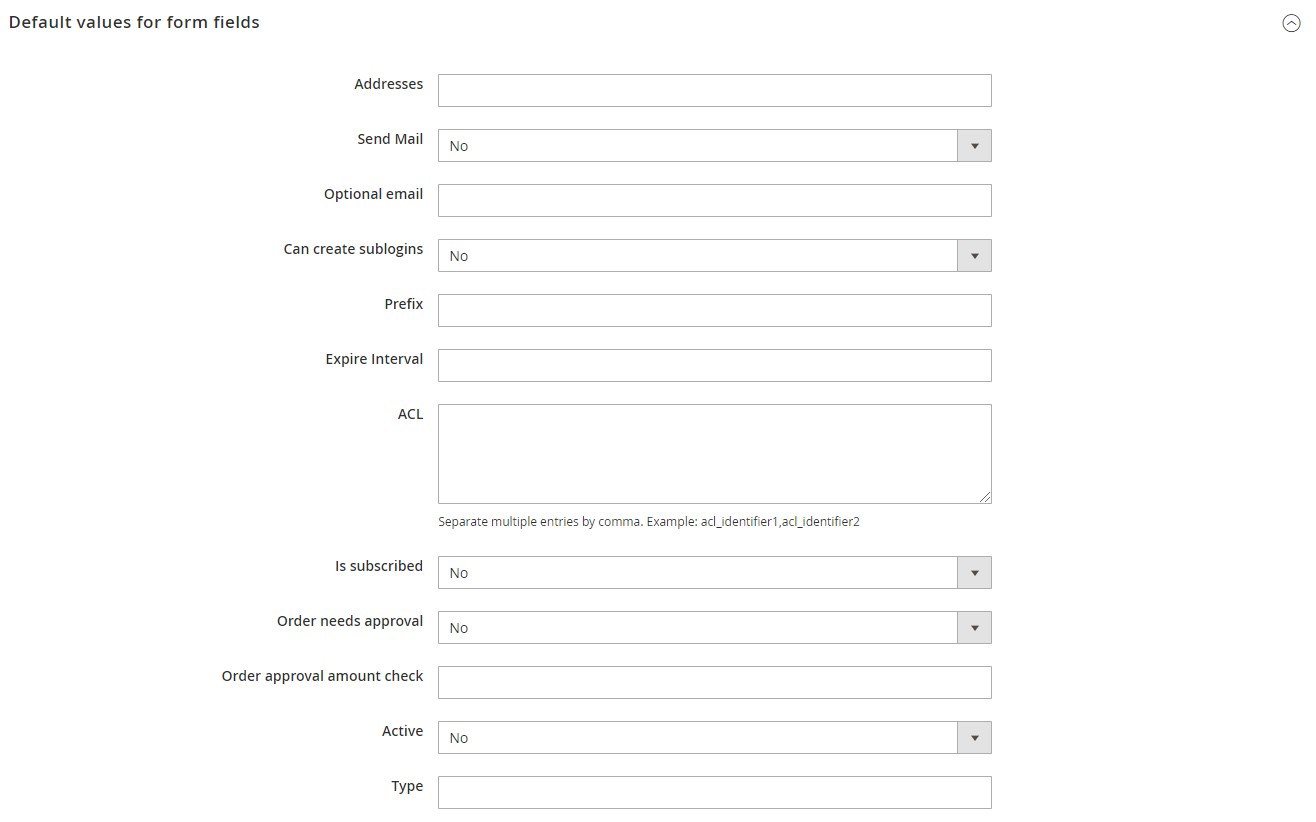Focus the Optional email text field
The image size is (1316, 822).
coord(715,200)
